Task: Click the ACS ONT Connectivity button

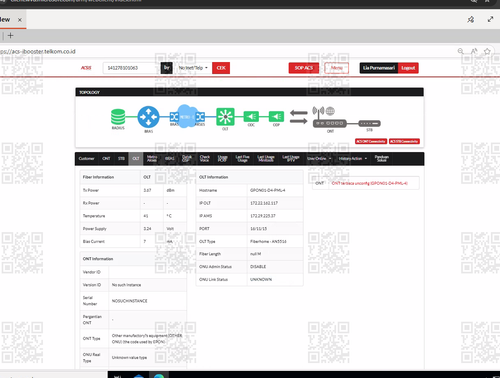Action: coord(371,141)
